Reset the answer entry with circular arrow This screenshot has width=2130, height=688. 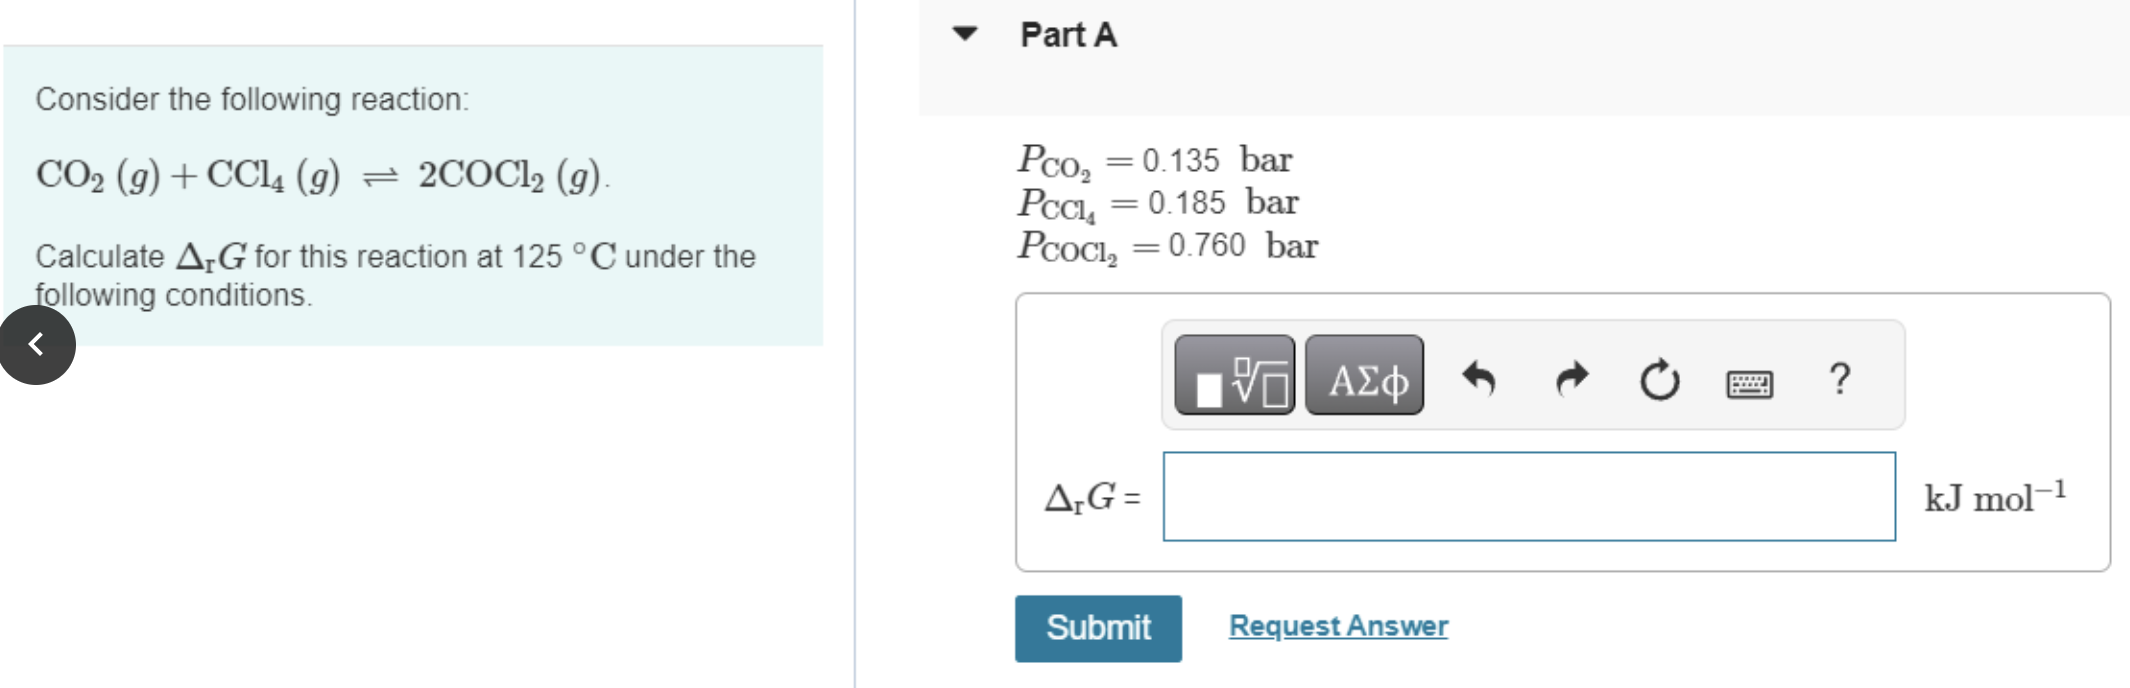pos(1659,378)
